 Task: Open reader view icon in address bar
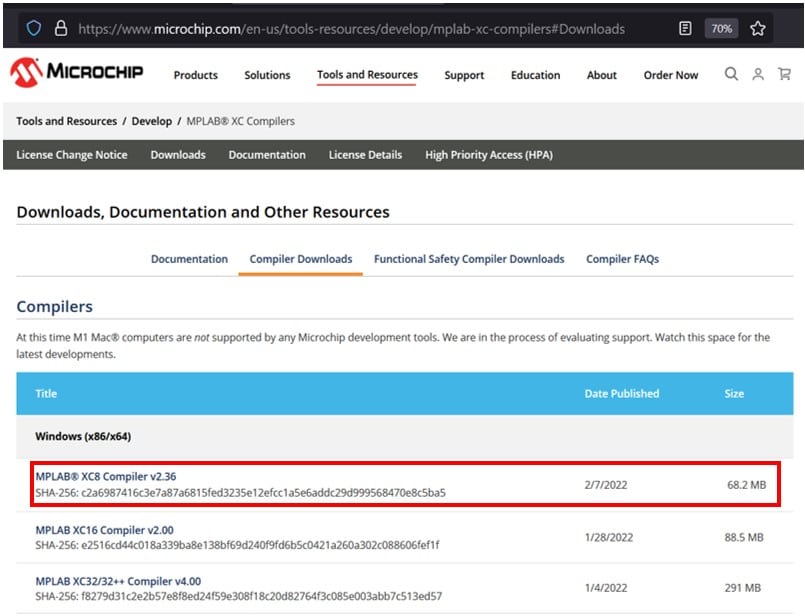pos(685,28)
